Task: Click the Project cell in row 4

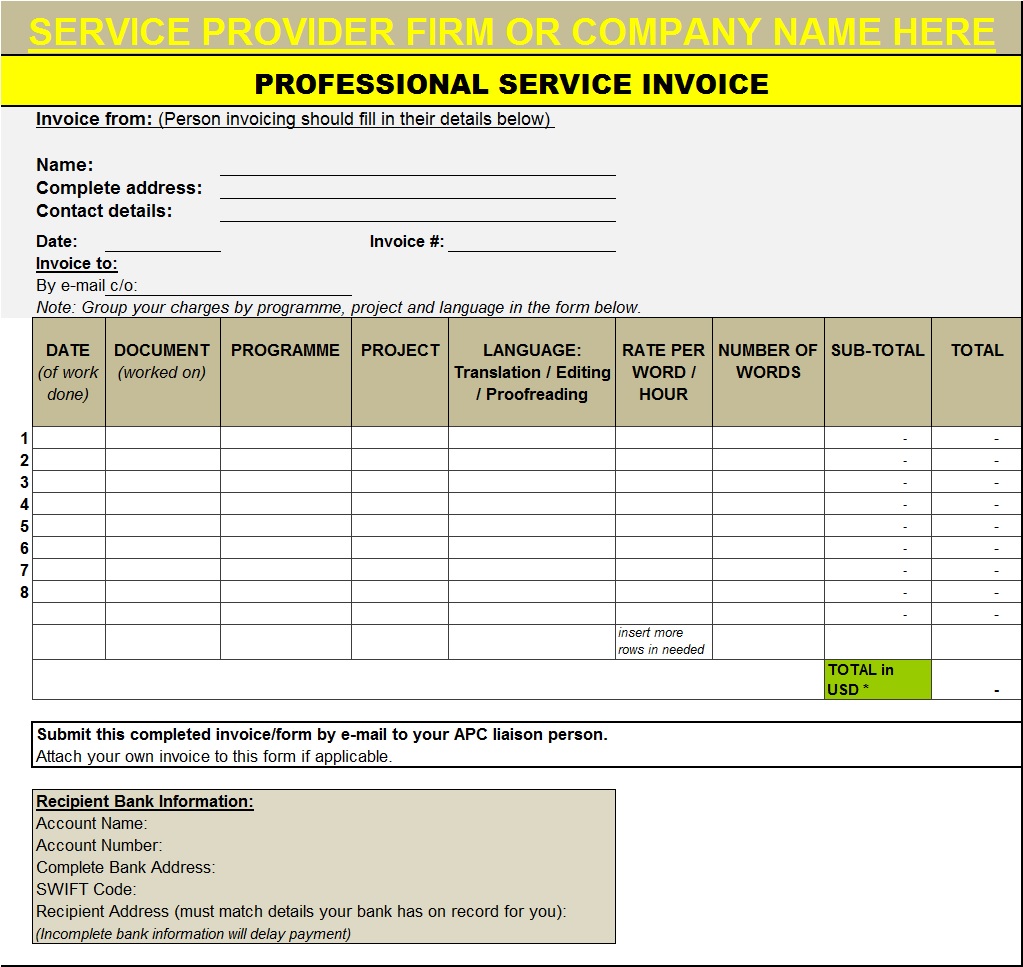Action: point(400,504)
